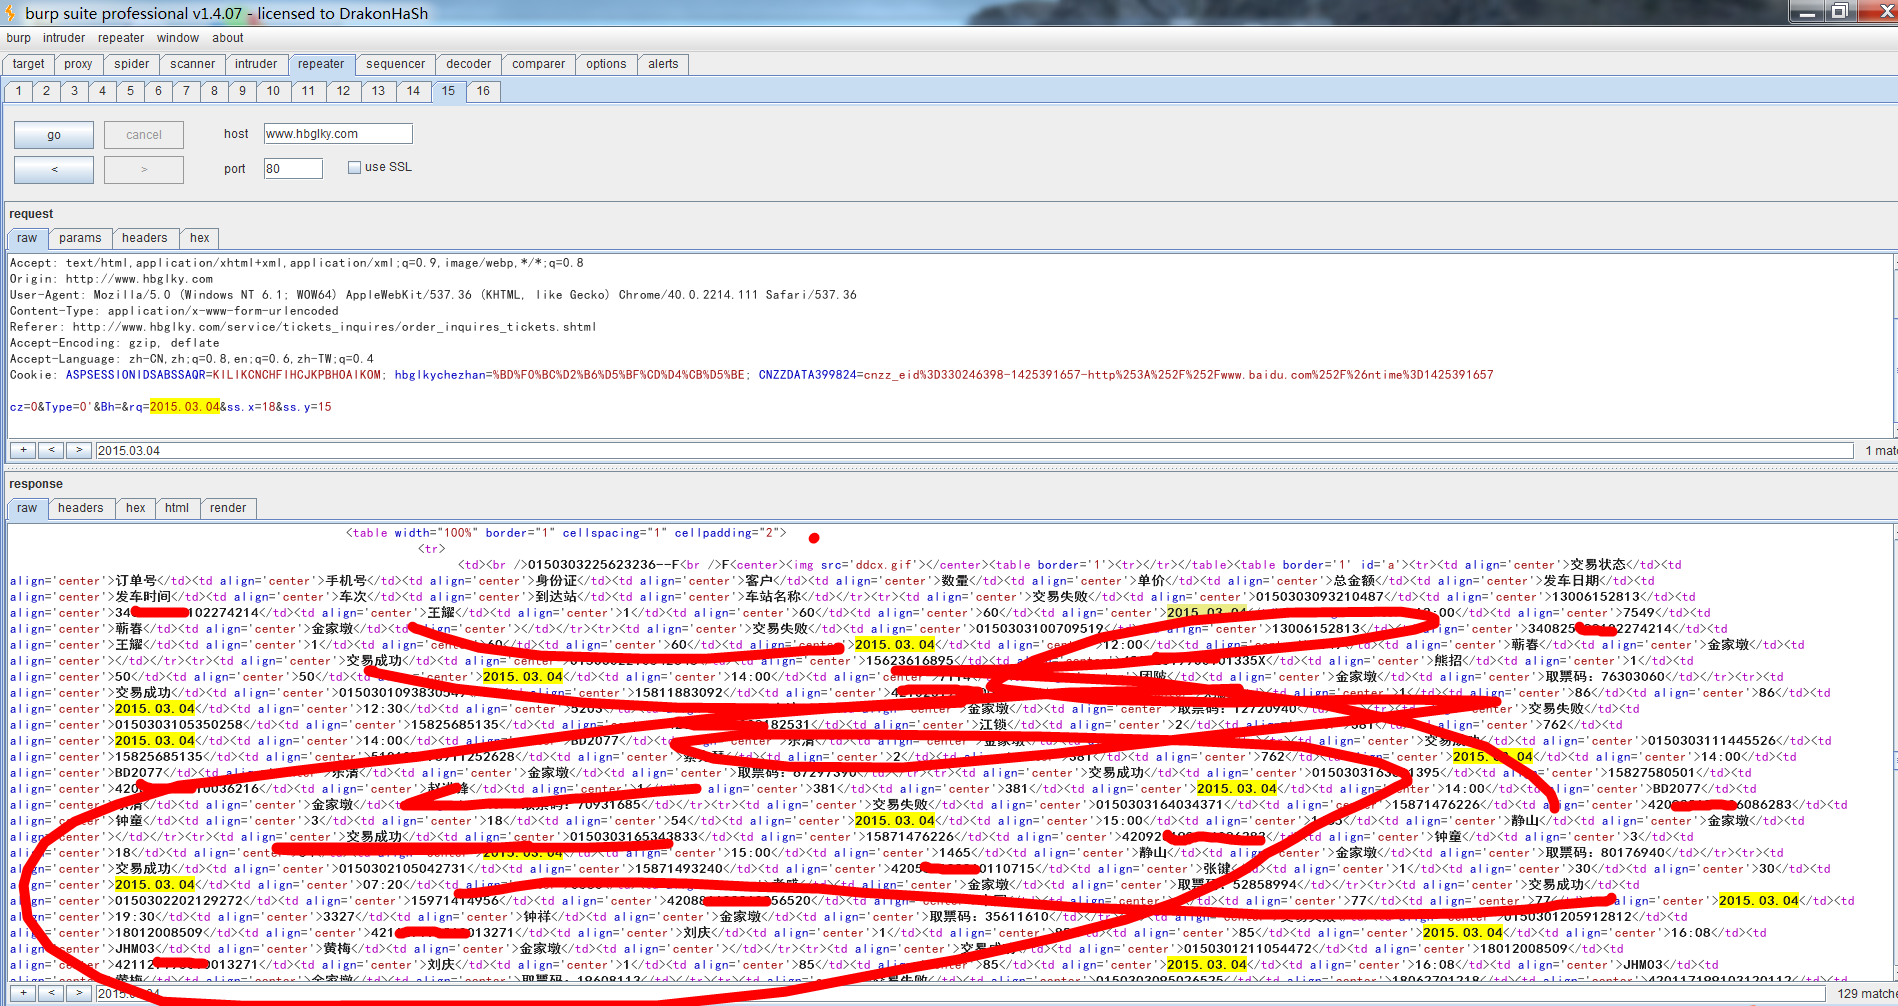Find next match in response
Screen dimensions: 1898x1006
(x=79, y=993)
